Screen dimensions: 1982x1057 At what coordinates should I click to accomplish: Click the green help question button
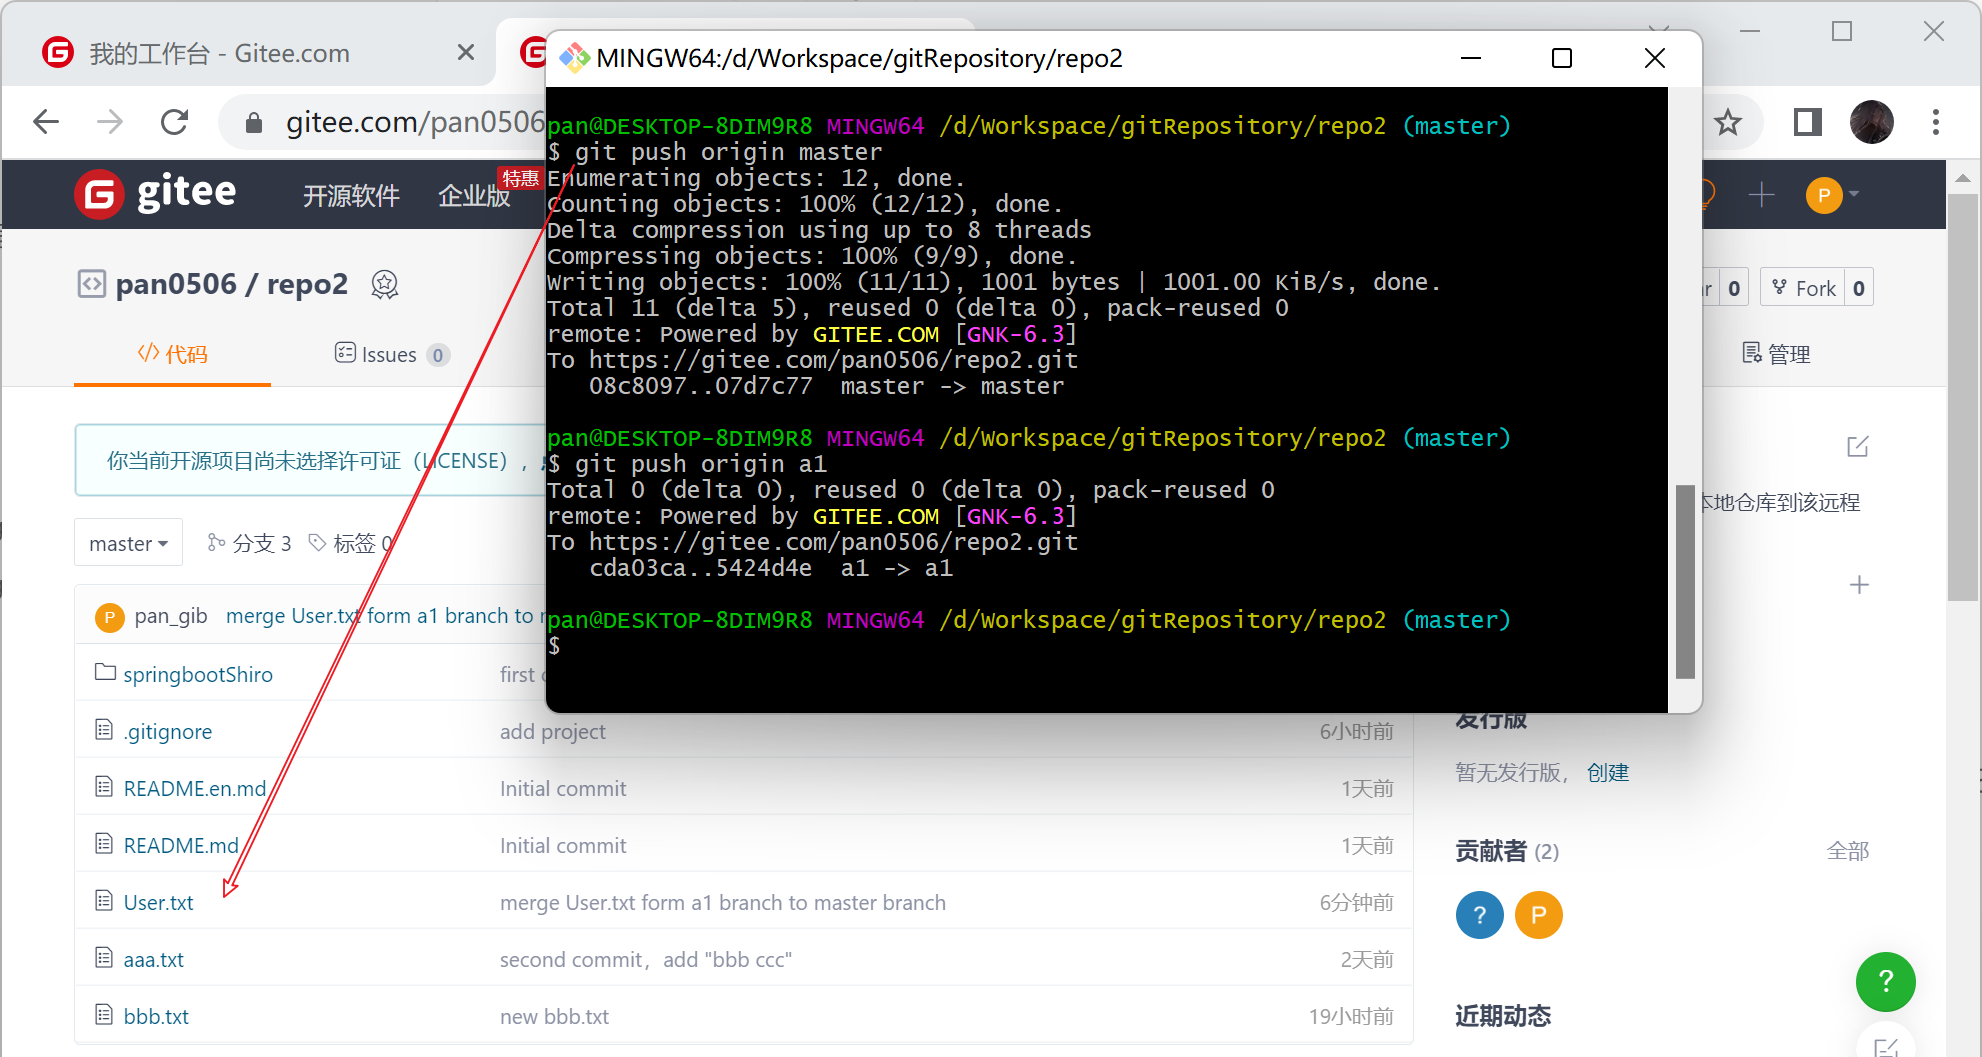pos(1885,981)
